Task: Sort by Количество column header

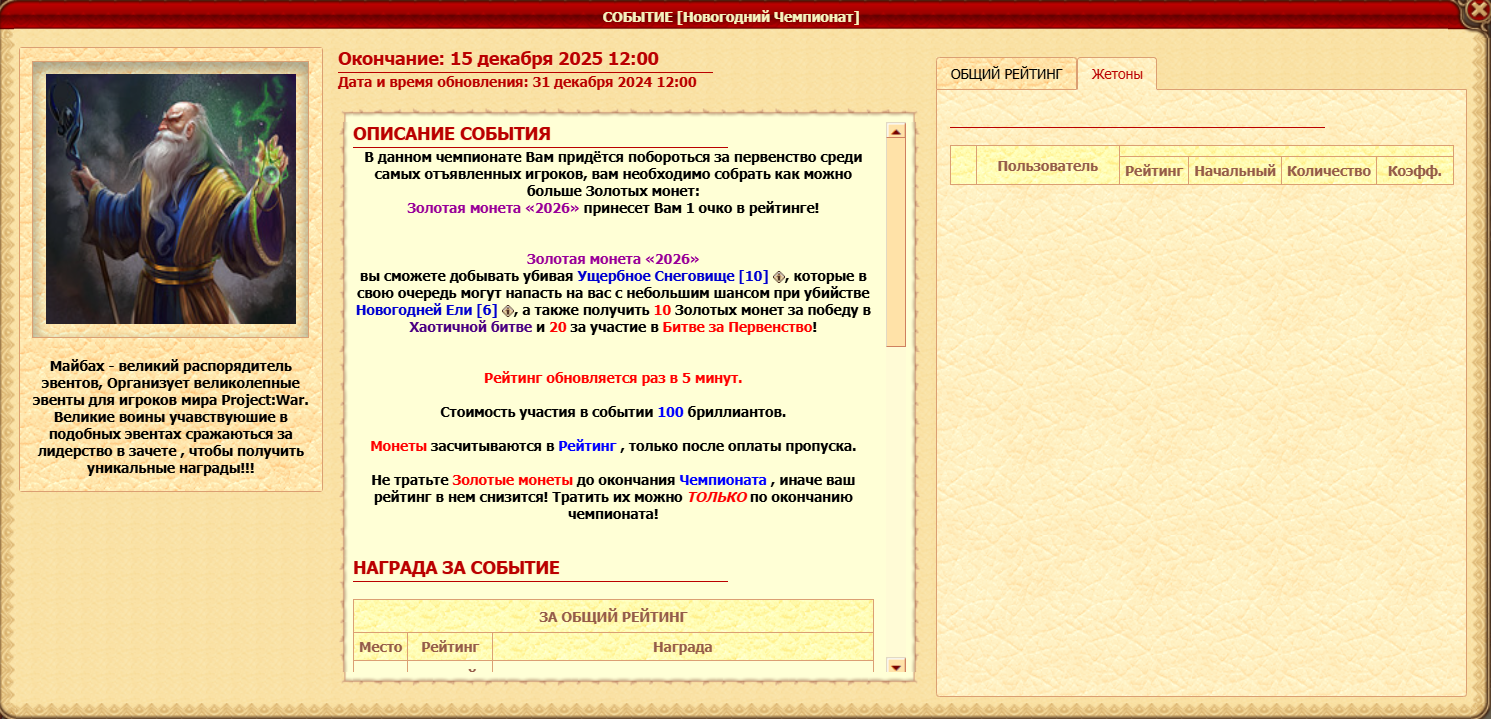Action: (x=1328, y=171)
